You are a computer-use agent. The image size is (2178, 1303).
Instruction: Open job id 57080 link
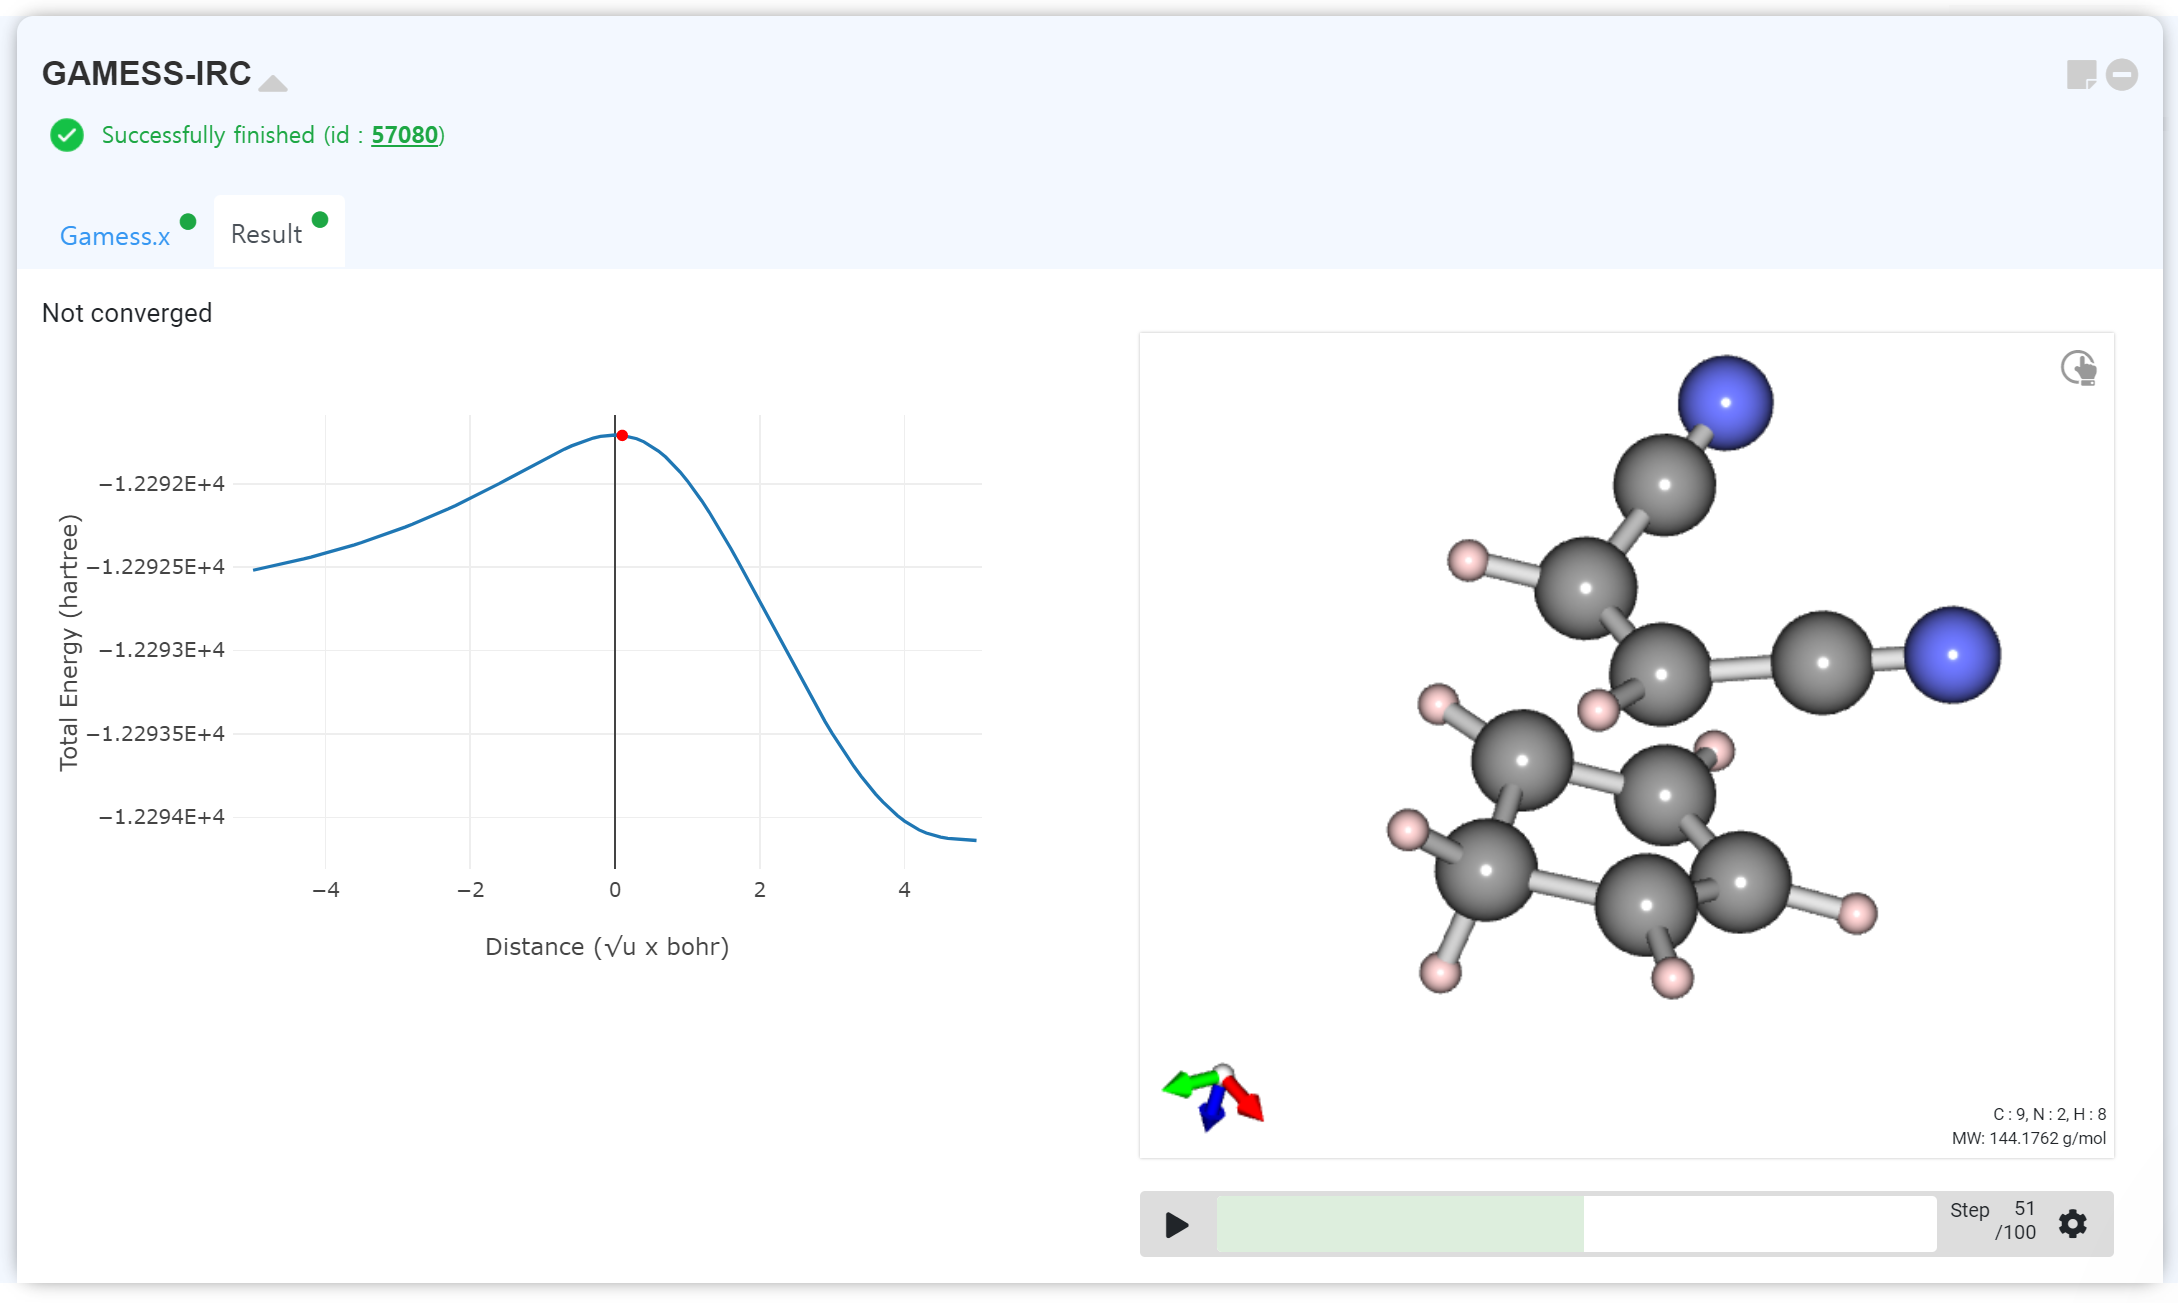click(405, 135)
